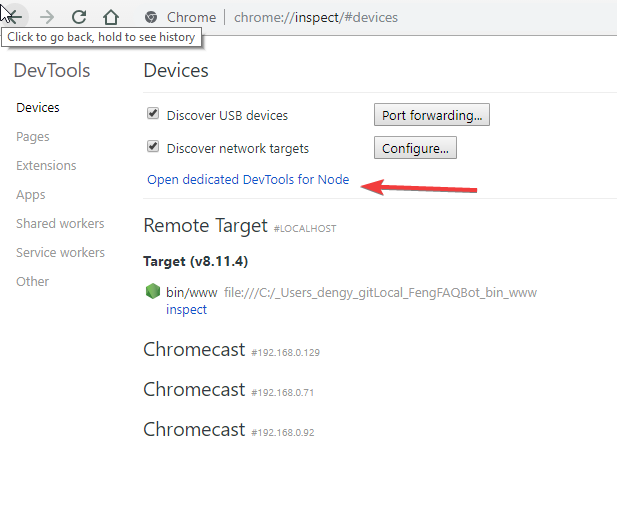The image size is (617, 519).
Task: Click the forward navigation arrow
Action: coord(47,17)
